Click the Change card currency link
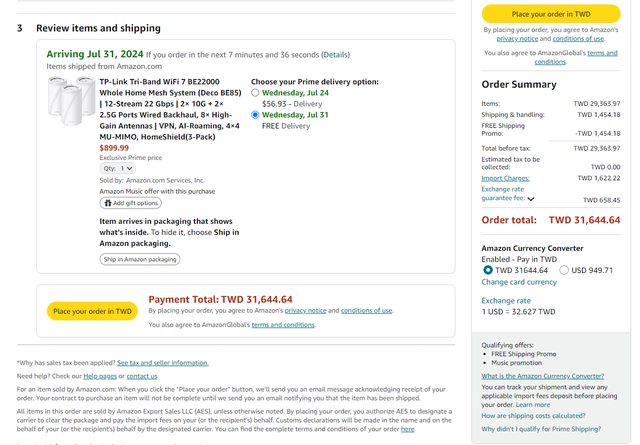Screen dimensions: 640x445 519,282
